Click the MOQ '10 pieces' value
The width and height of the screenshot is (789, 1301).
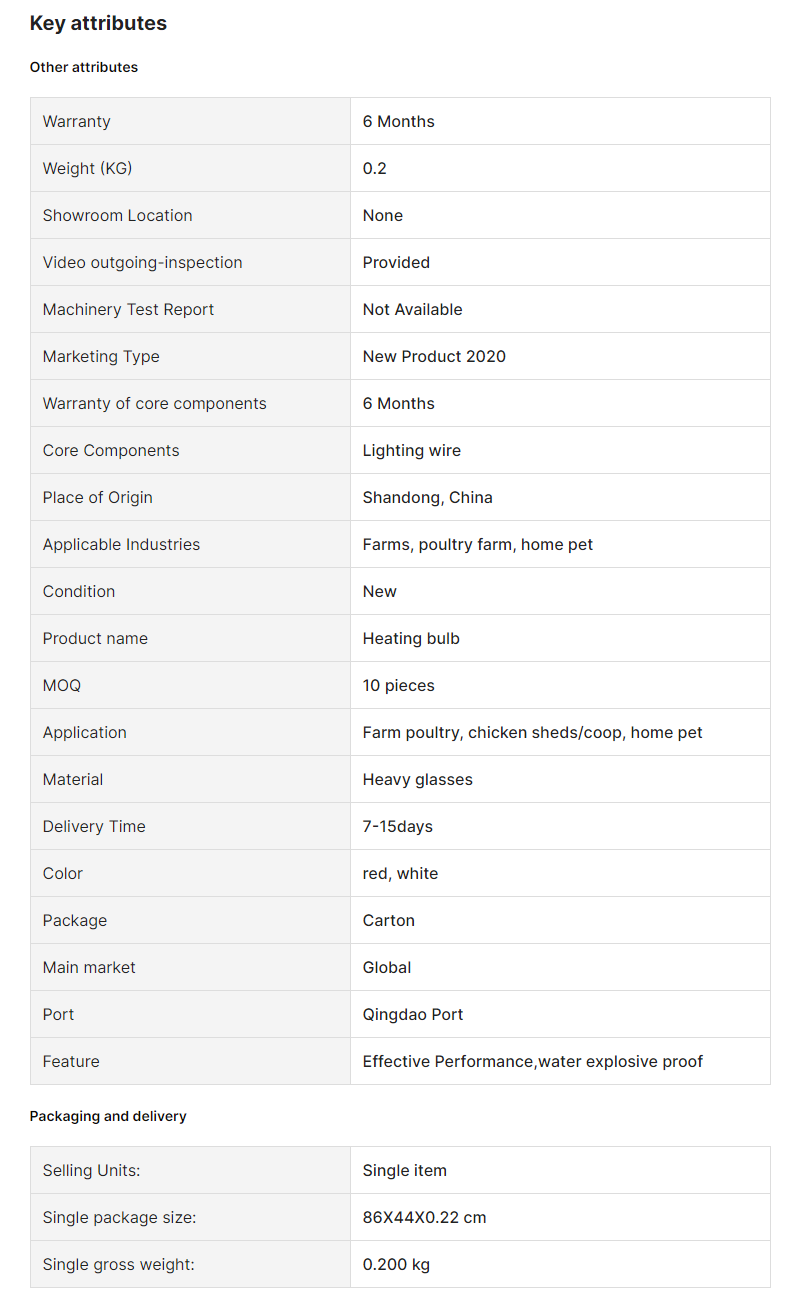(x=399, y=685)
